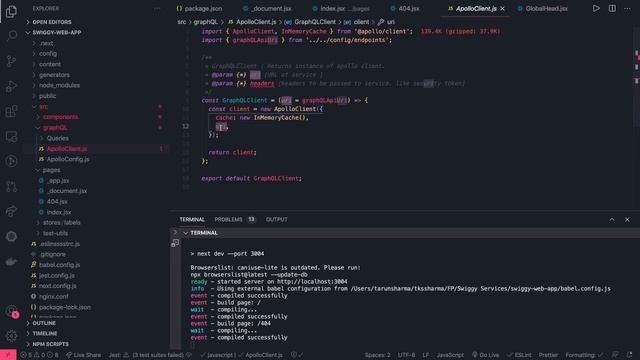Switch to the _document.jsx tab
640x360 pixels.
(x=267, y=9)
